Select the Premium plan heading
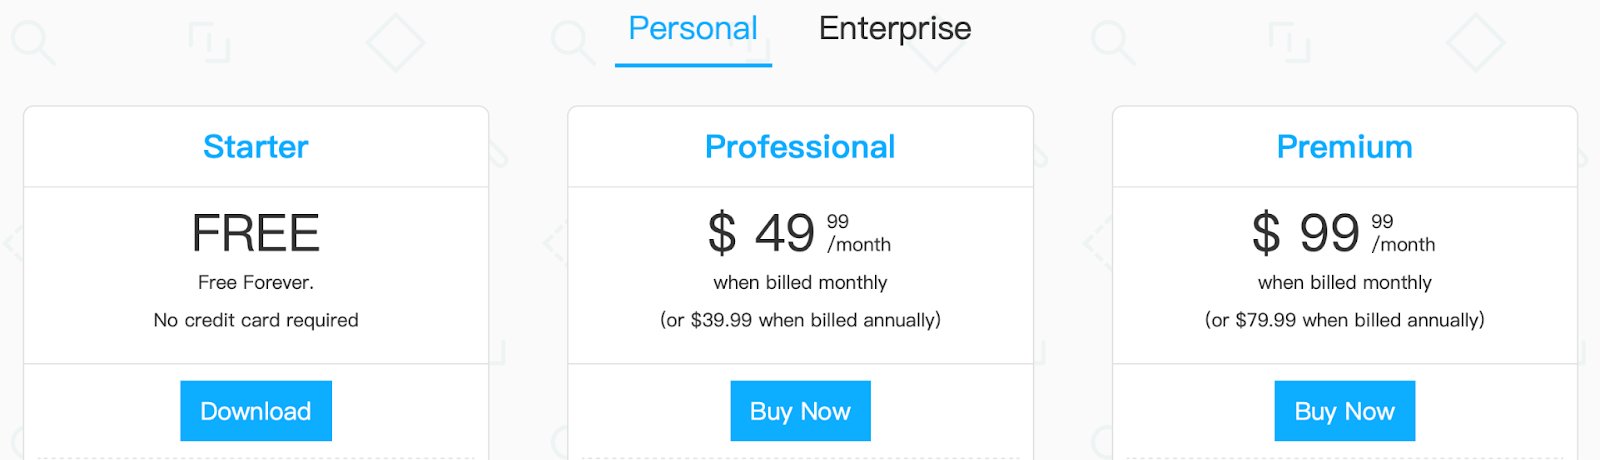The height and width of the screenshot is (460, 1600). click(1344, 147)
